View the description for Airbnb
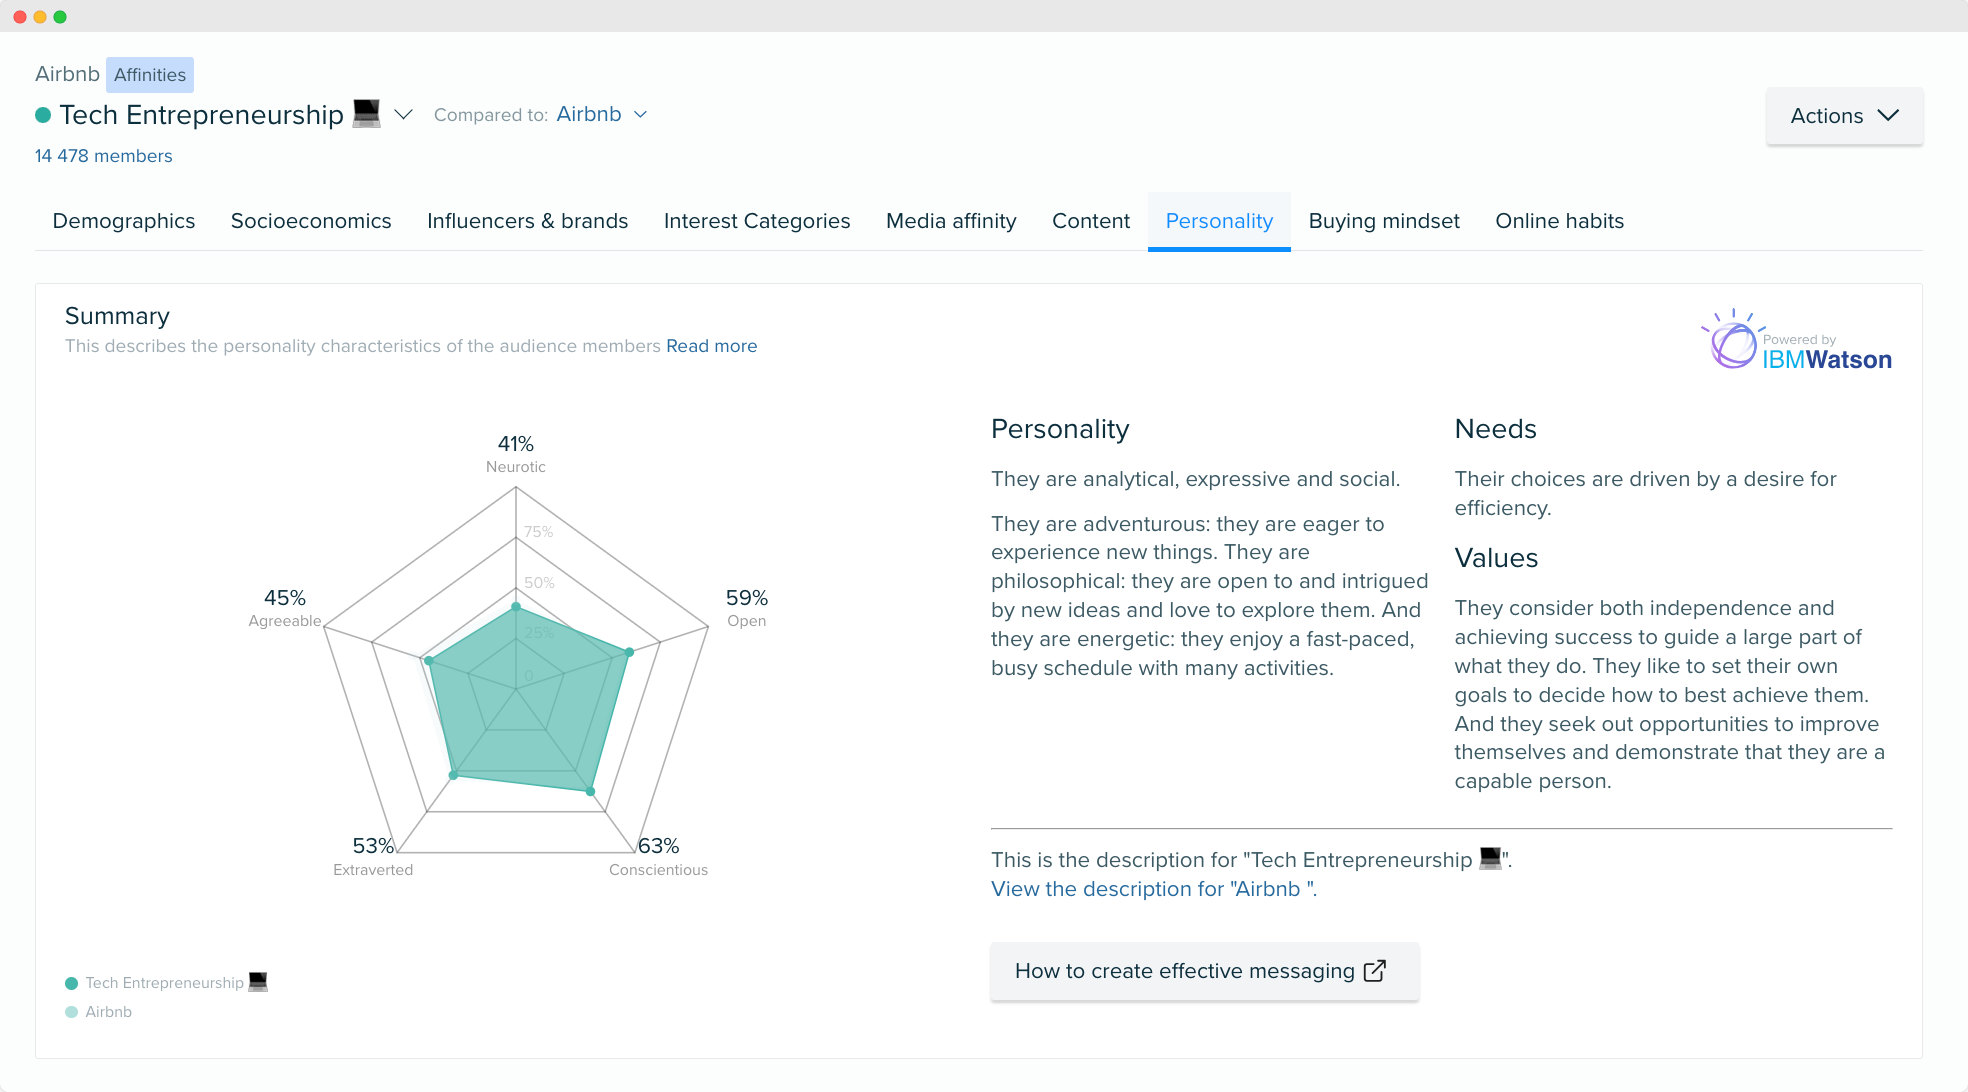 coord(1153,889)
